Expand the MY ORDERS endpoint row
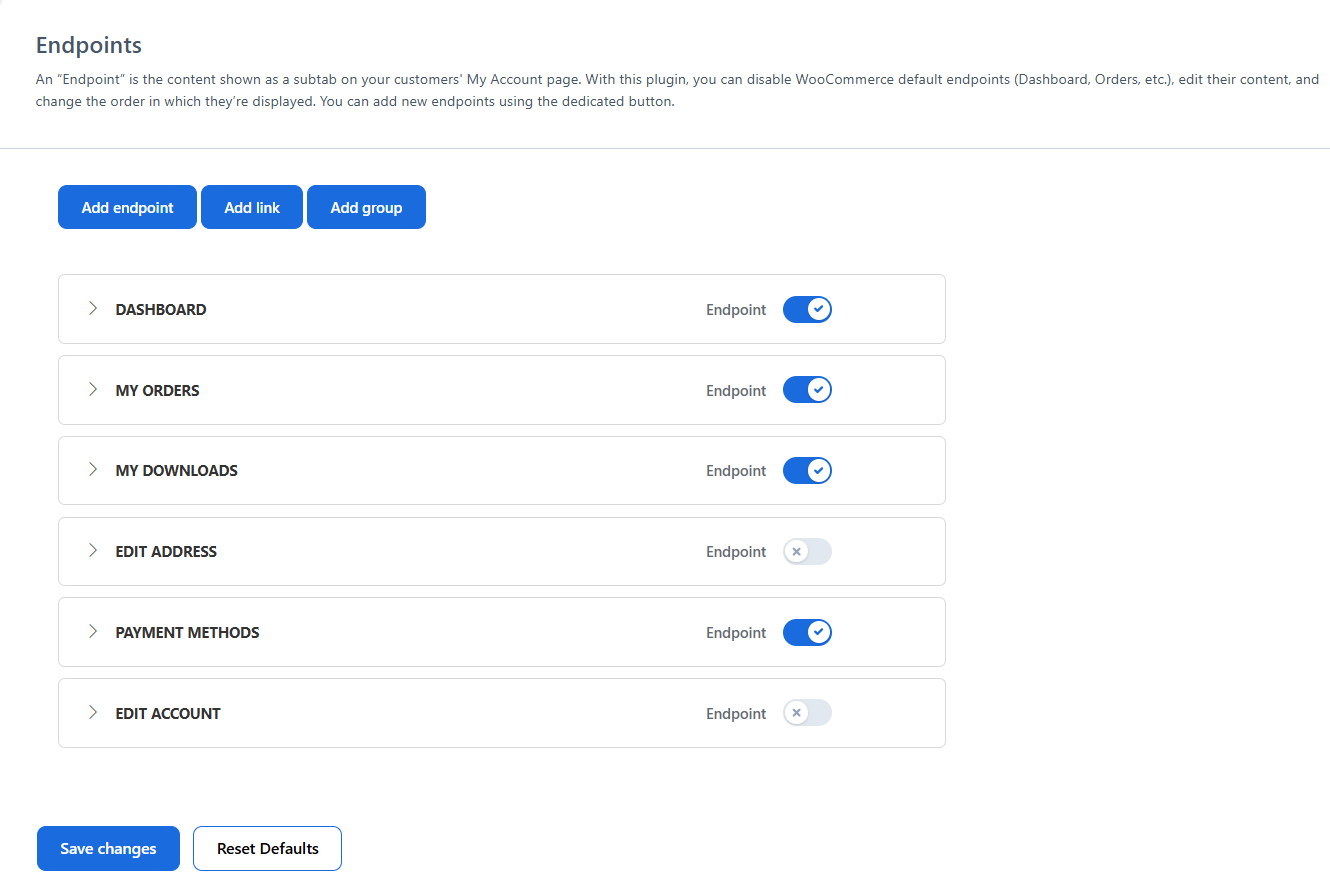1330x875 pixels. pos(92,390)
